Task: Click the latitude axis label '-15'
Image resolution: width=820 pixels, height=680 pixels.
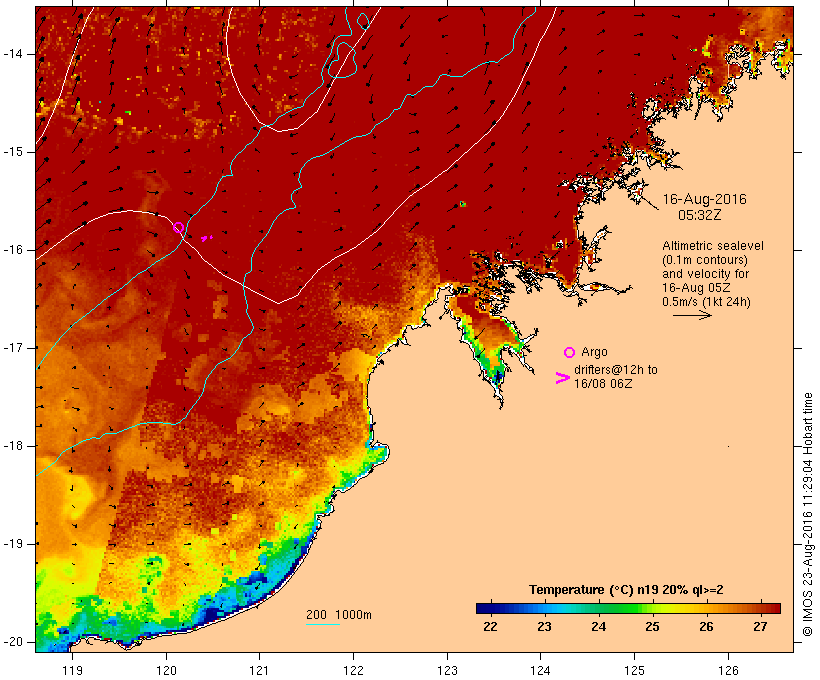Action: 13,152
